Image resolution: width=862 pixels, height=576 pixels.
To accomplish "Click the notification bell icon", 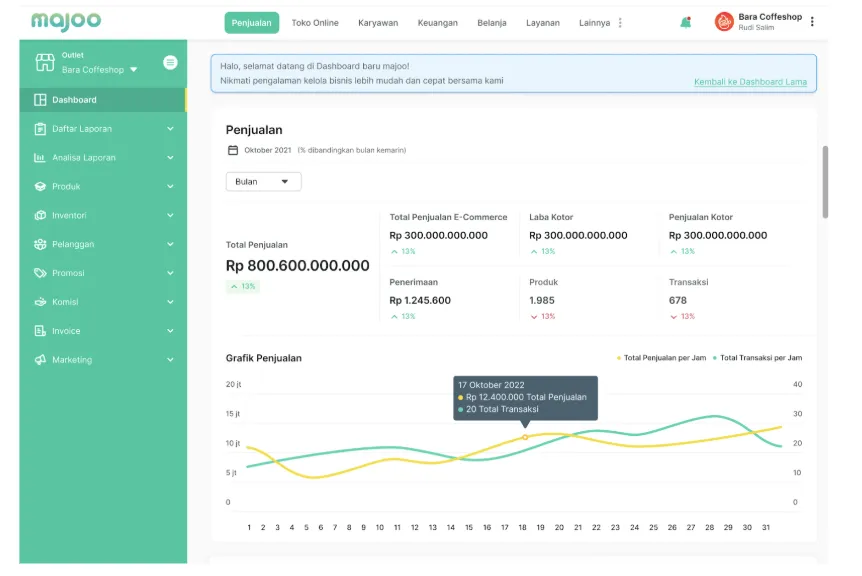I will (685, 22).
